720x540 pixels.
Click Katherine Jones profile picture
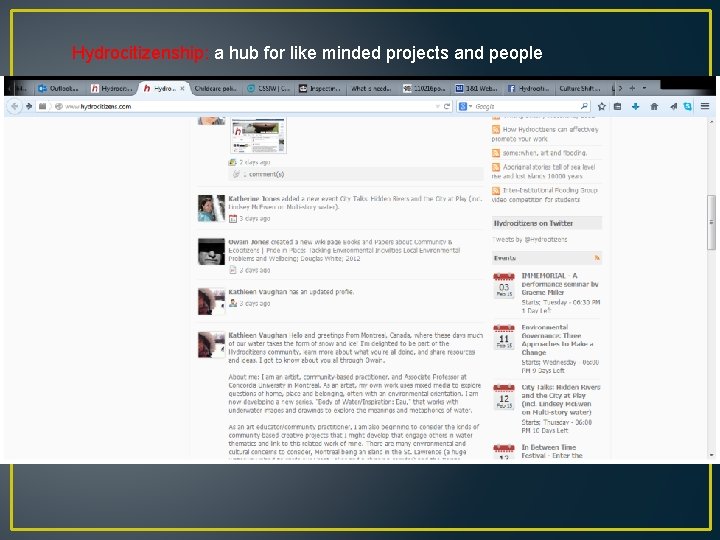tap(211, 208)
